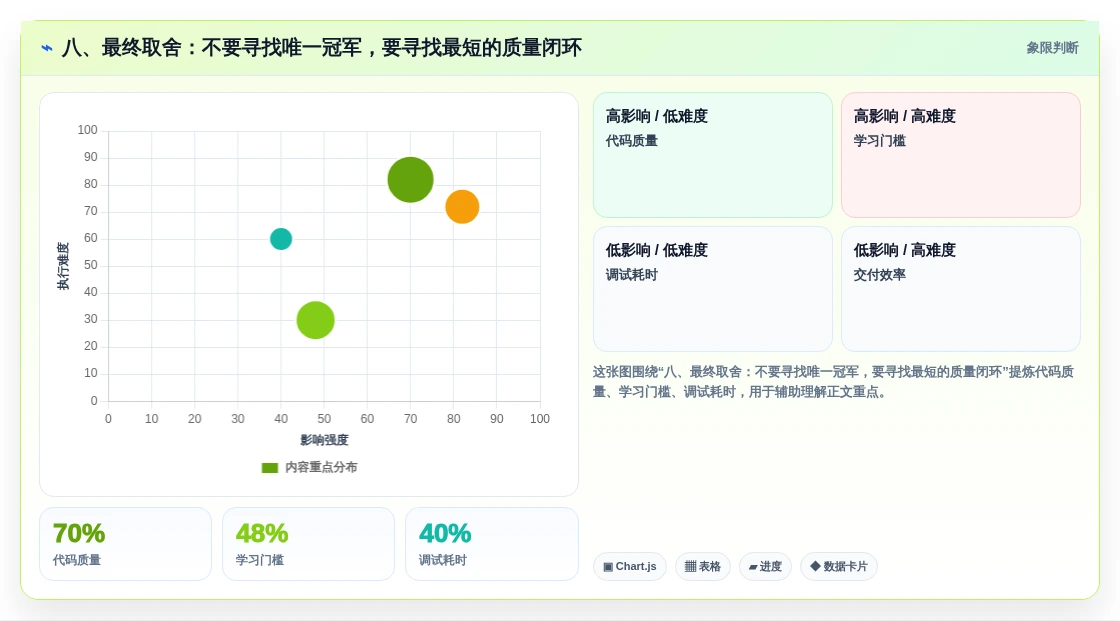The image size is (1120, 621).
Task: Click the 70% 代码质量 stat card
Action: [126, 544]
